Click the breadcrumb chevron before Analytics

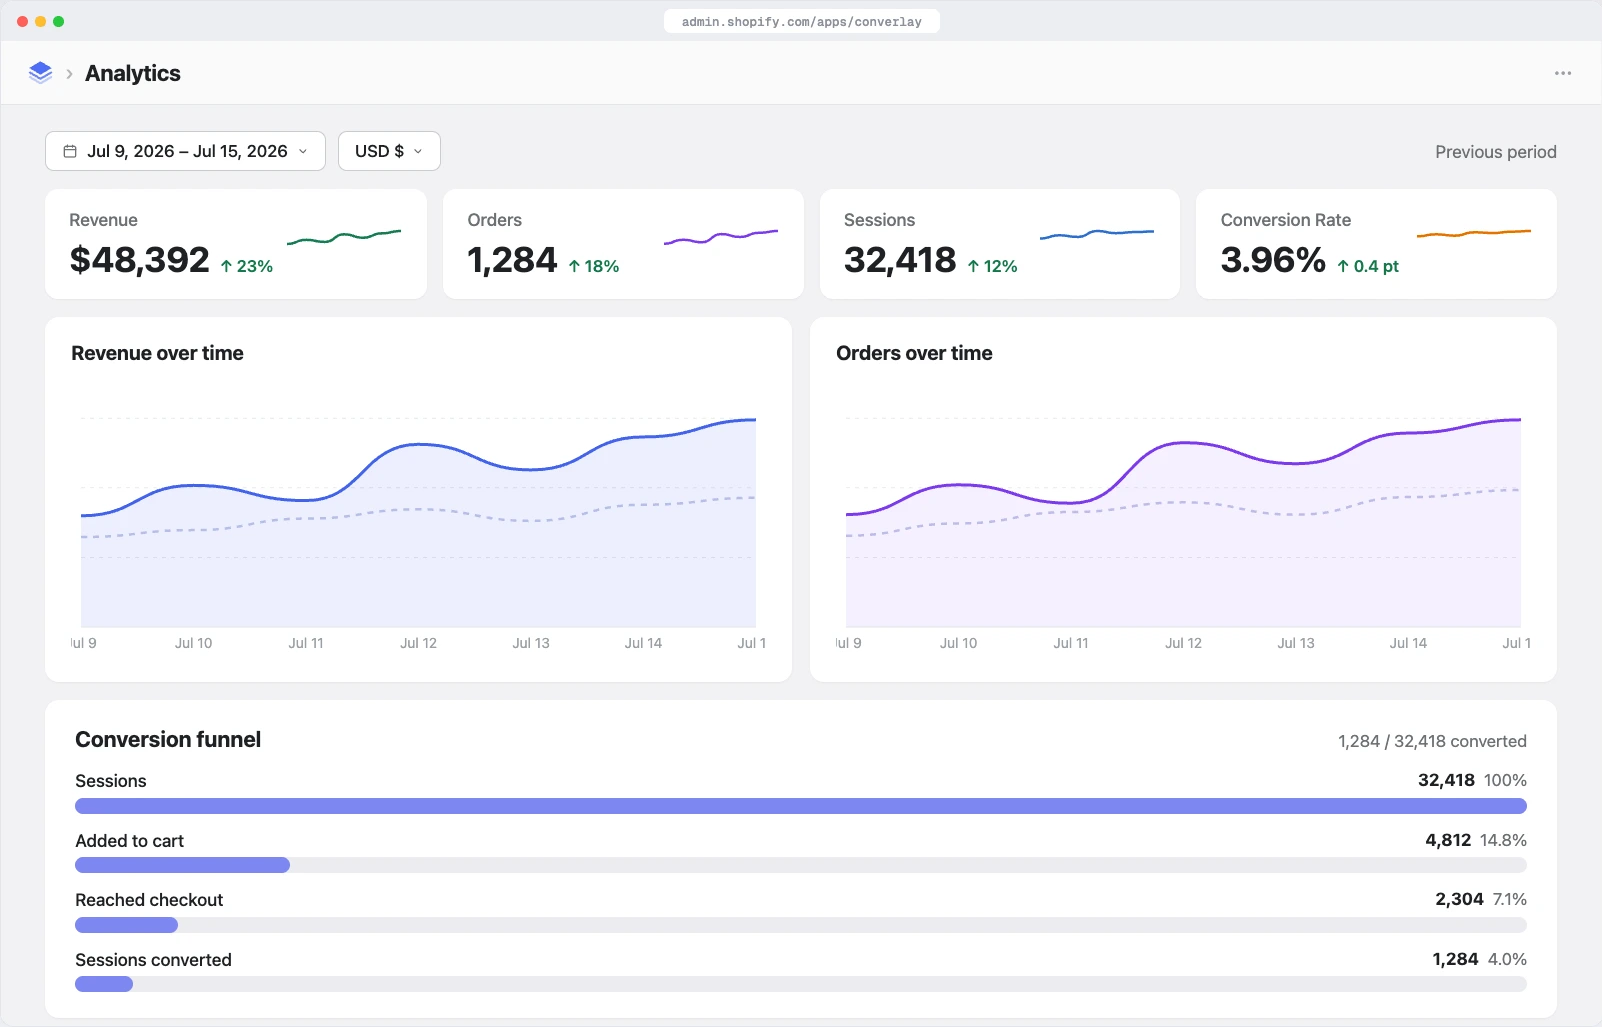coord(69,74)
